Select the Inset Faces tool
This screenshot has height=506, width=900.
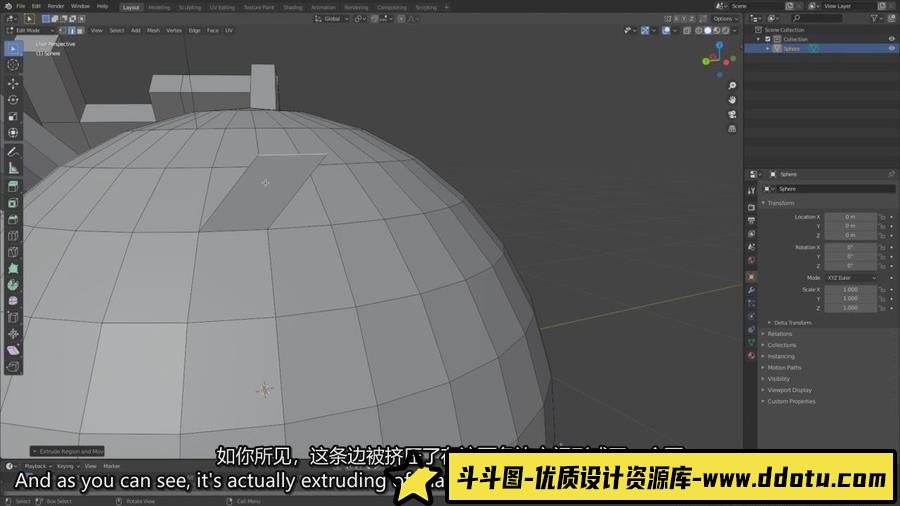13,203
